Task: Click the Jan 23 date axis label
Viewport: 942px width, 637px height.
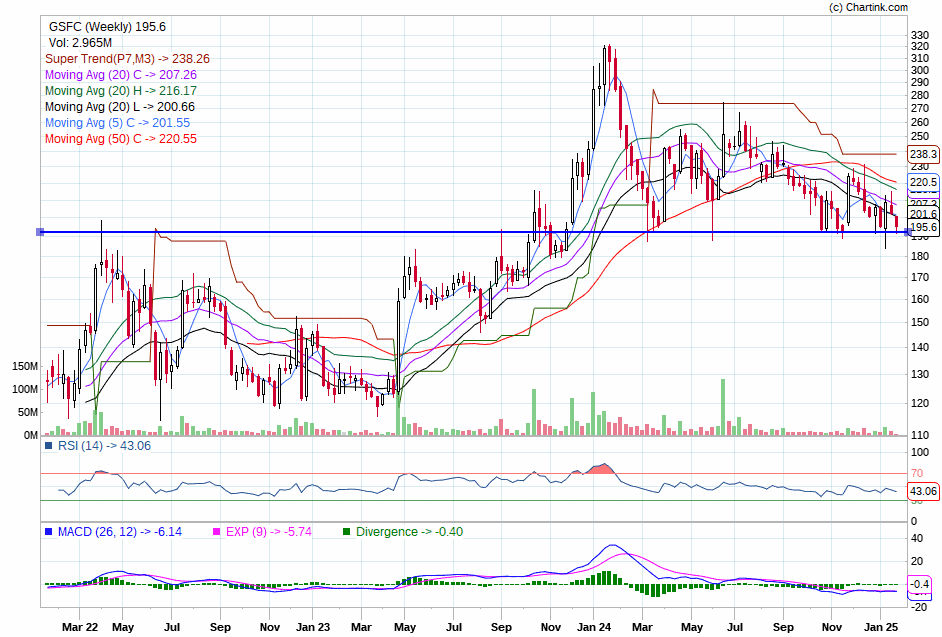Action: point(313,627)
